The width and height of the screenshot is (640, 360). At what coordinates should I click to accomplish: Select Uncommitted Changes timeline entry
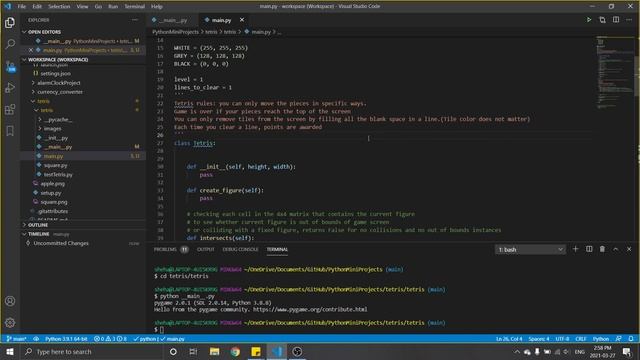61,243
